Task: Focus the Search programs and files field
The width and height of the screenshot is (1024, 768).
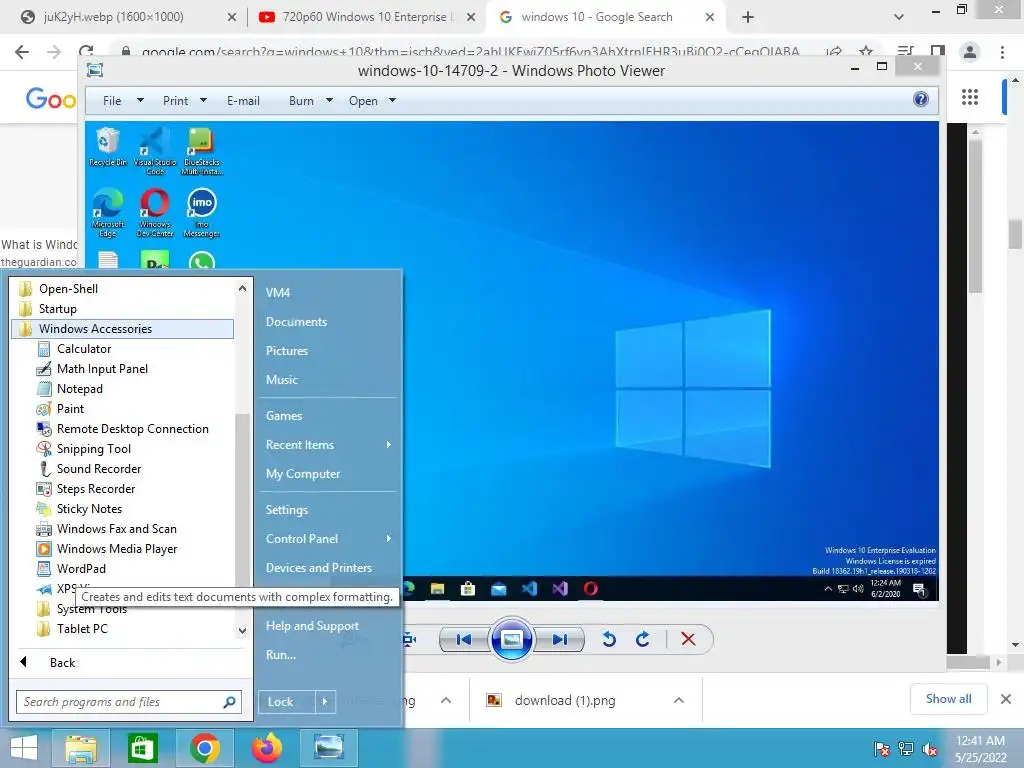Action: click(x=129, y=702)
